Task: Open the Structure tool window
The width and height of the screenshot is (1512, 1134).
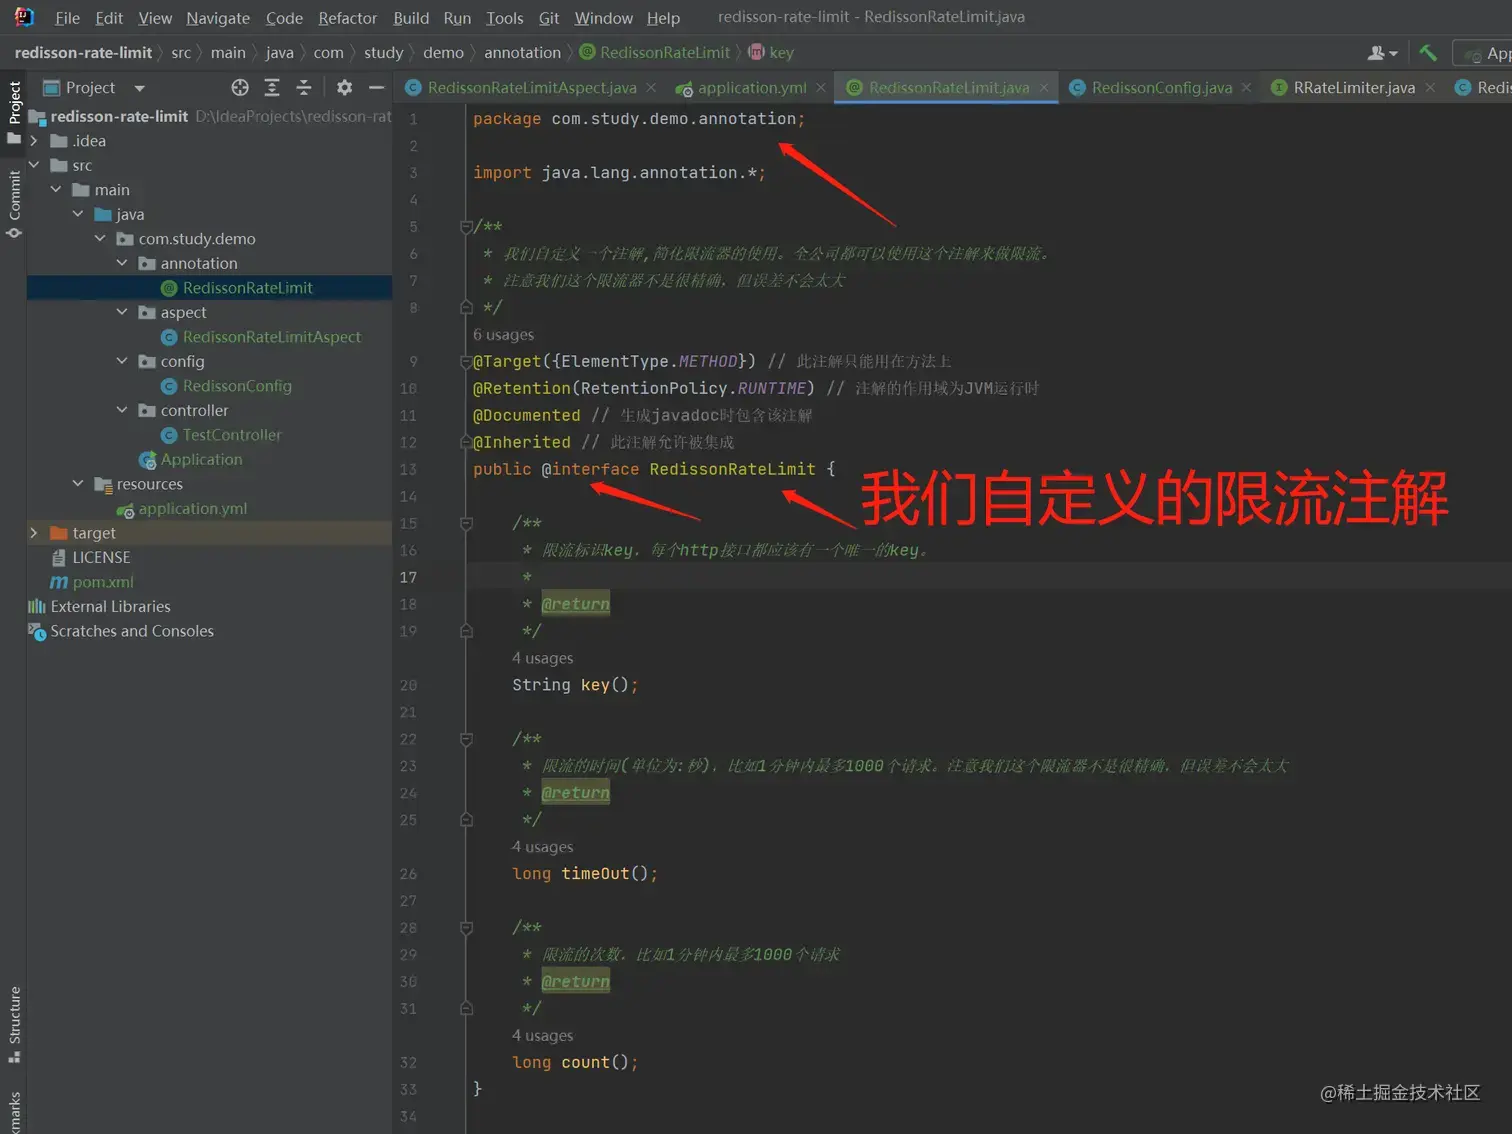Action: click(14, 1025)
